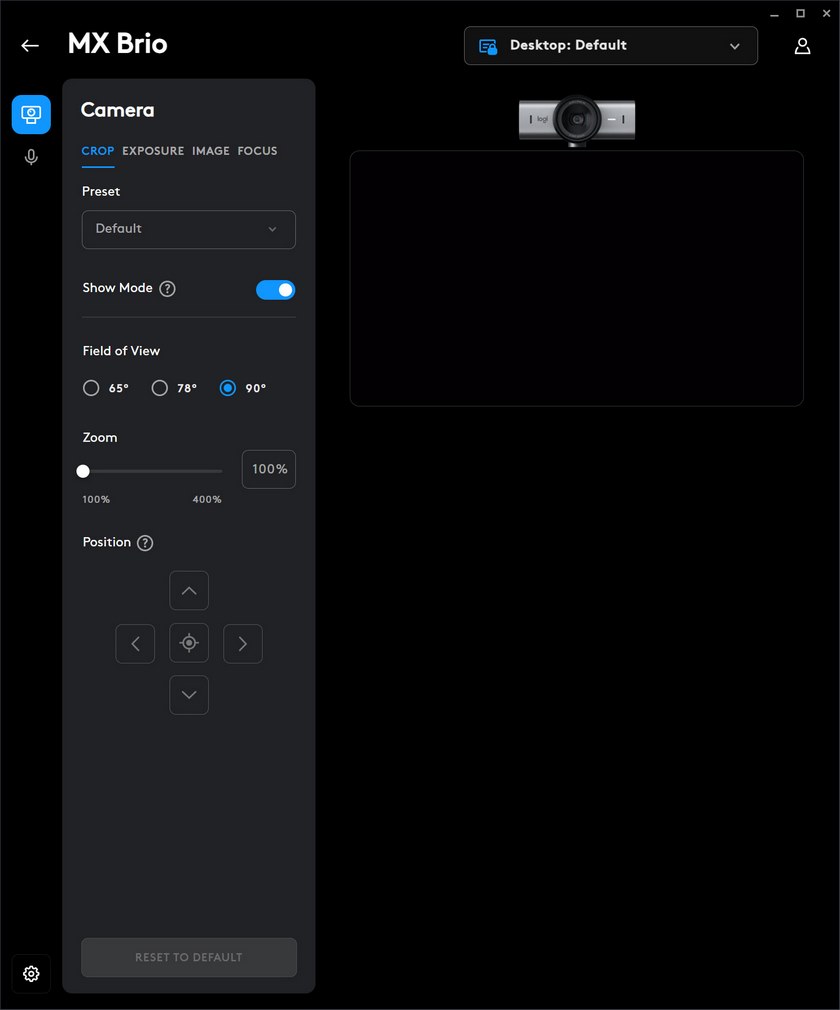The height and width of the screenshot is (1010, 840).
Task: Open app settings gear icon
Action: pos(31,973)
